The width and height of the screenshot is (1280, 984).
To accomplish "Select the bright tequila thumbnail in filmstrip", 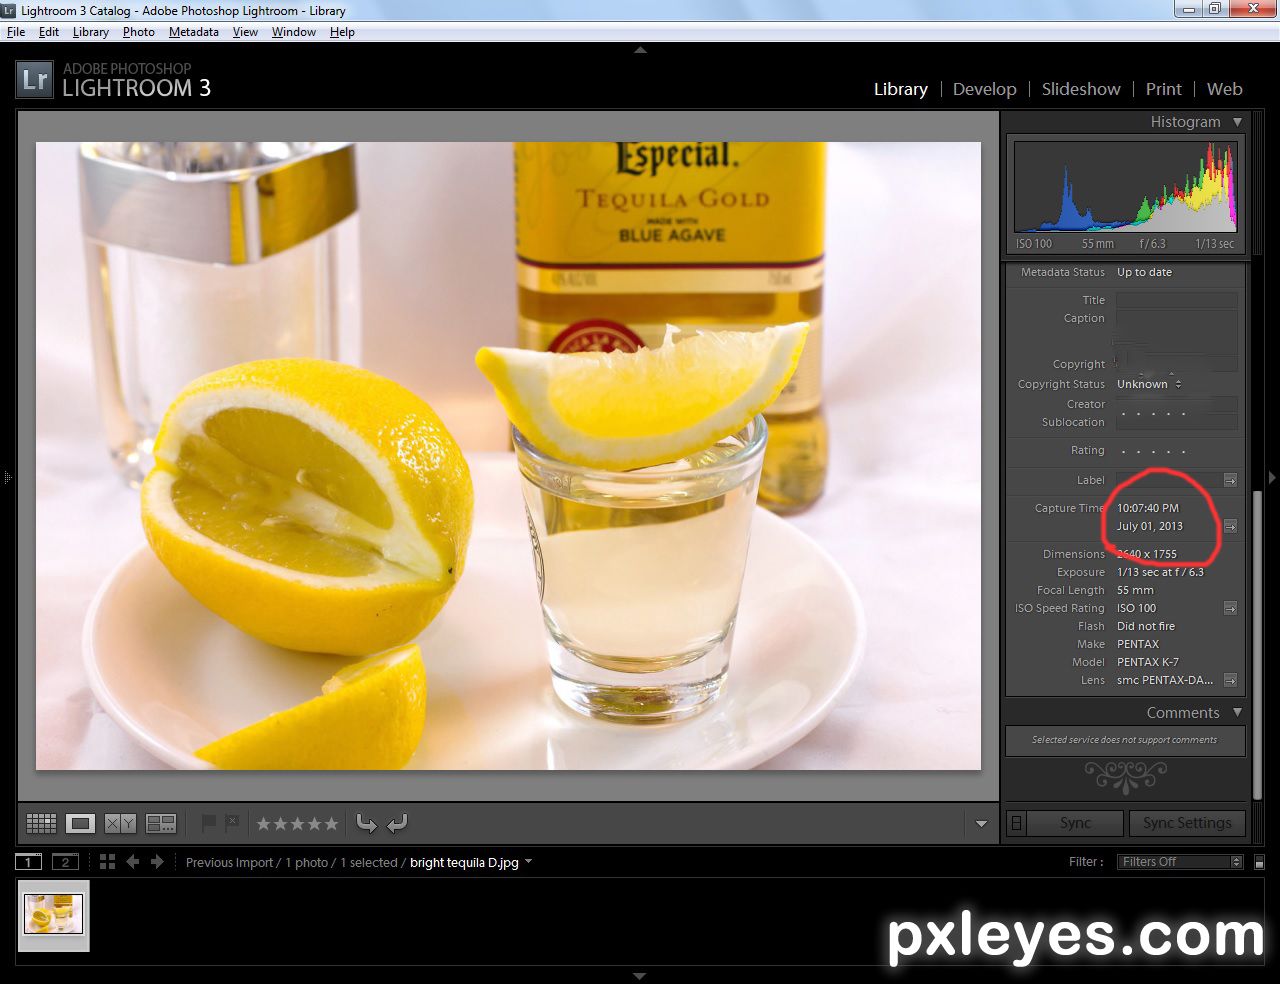I will (x=54, y=915).
